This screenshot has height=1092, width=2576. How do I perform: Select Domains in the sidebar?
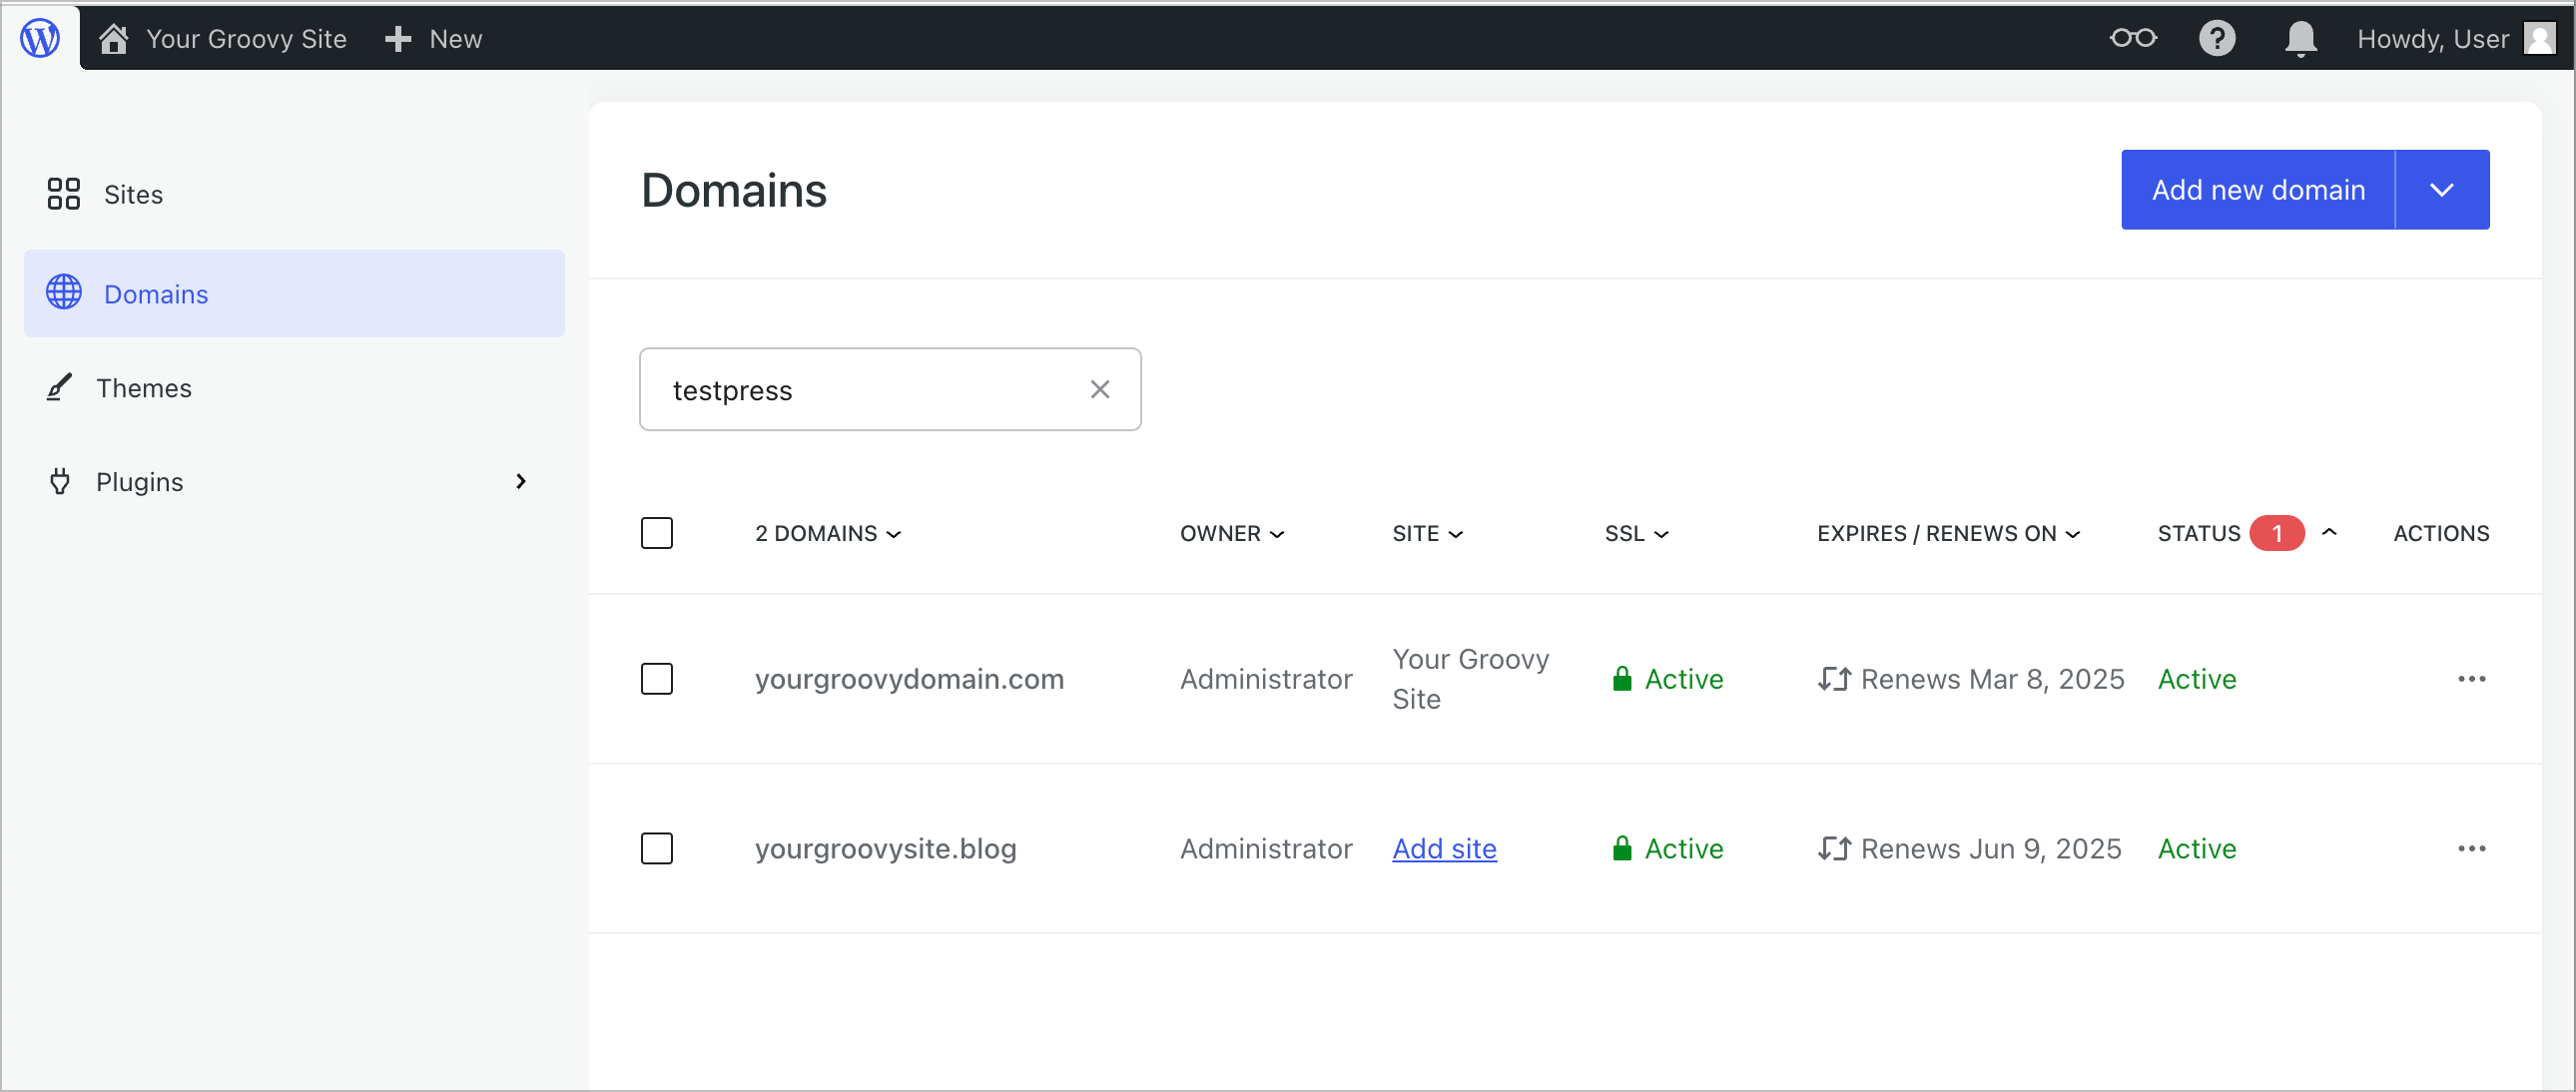pos(294,293)
